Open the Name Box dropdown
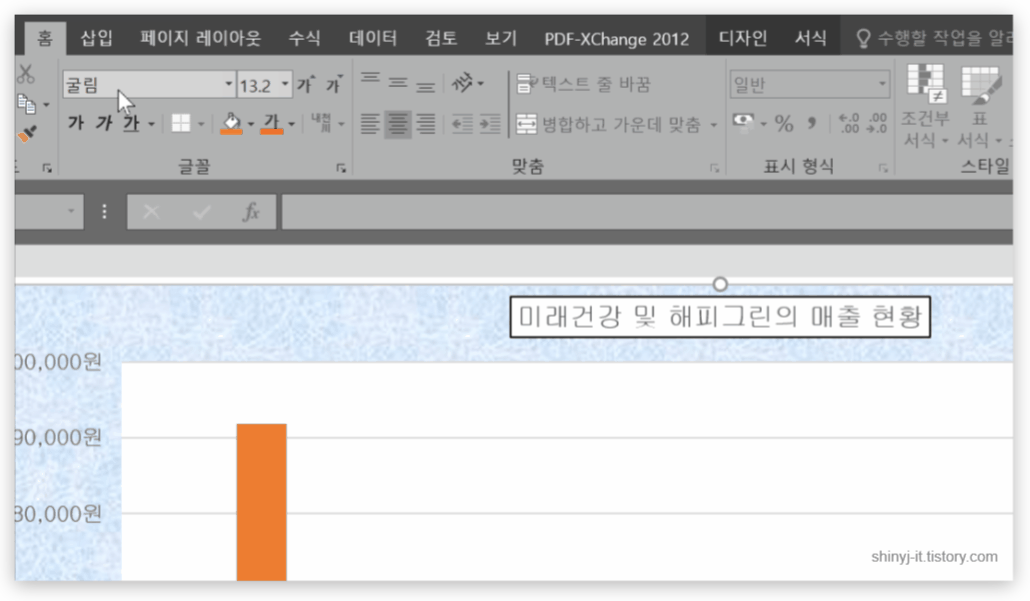Image resolution: width=1030 pixels, height=601 pixels. (x=71, y=211)
